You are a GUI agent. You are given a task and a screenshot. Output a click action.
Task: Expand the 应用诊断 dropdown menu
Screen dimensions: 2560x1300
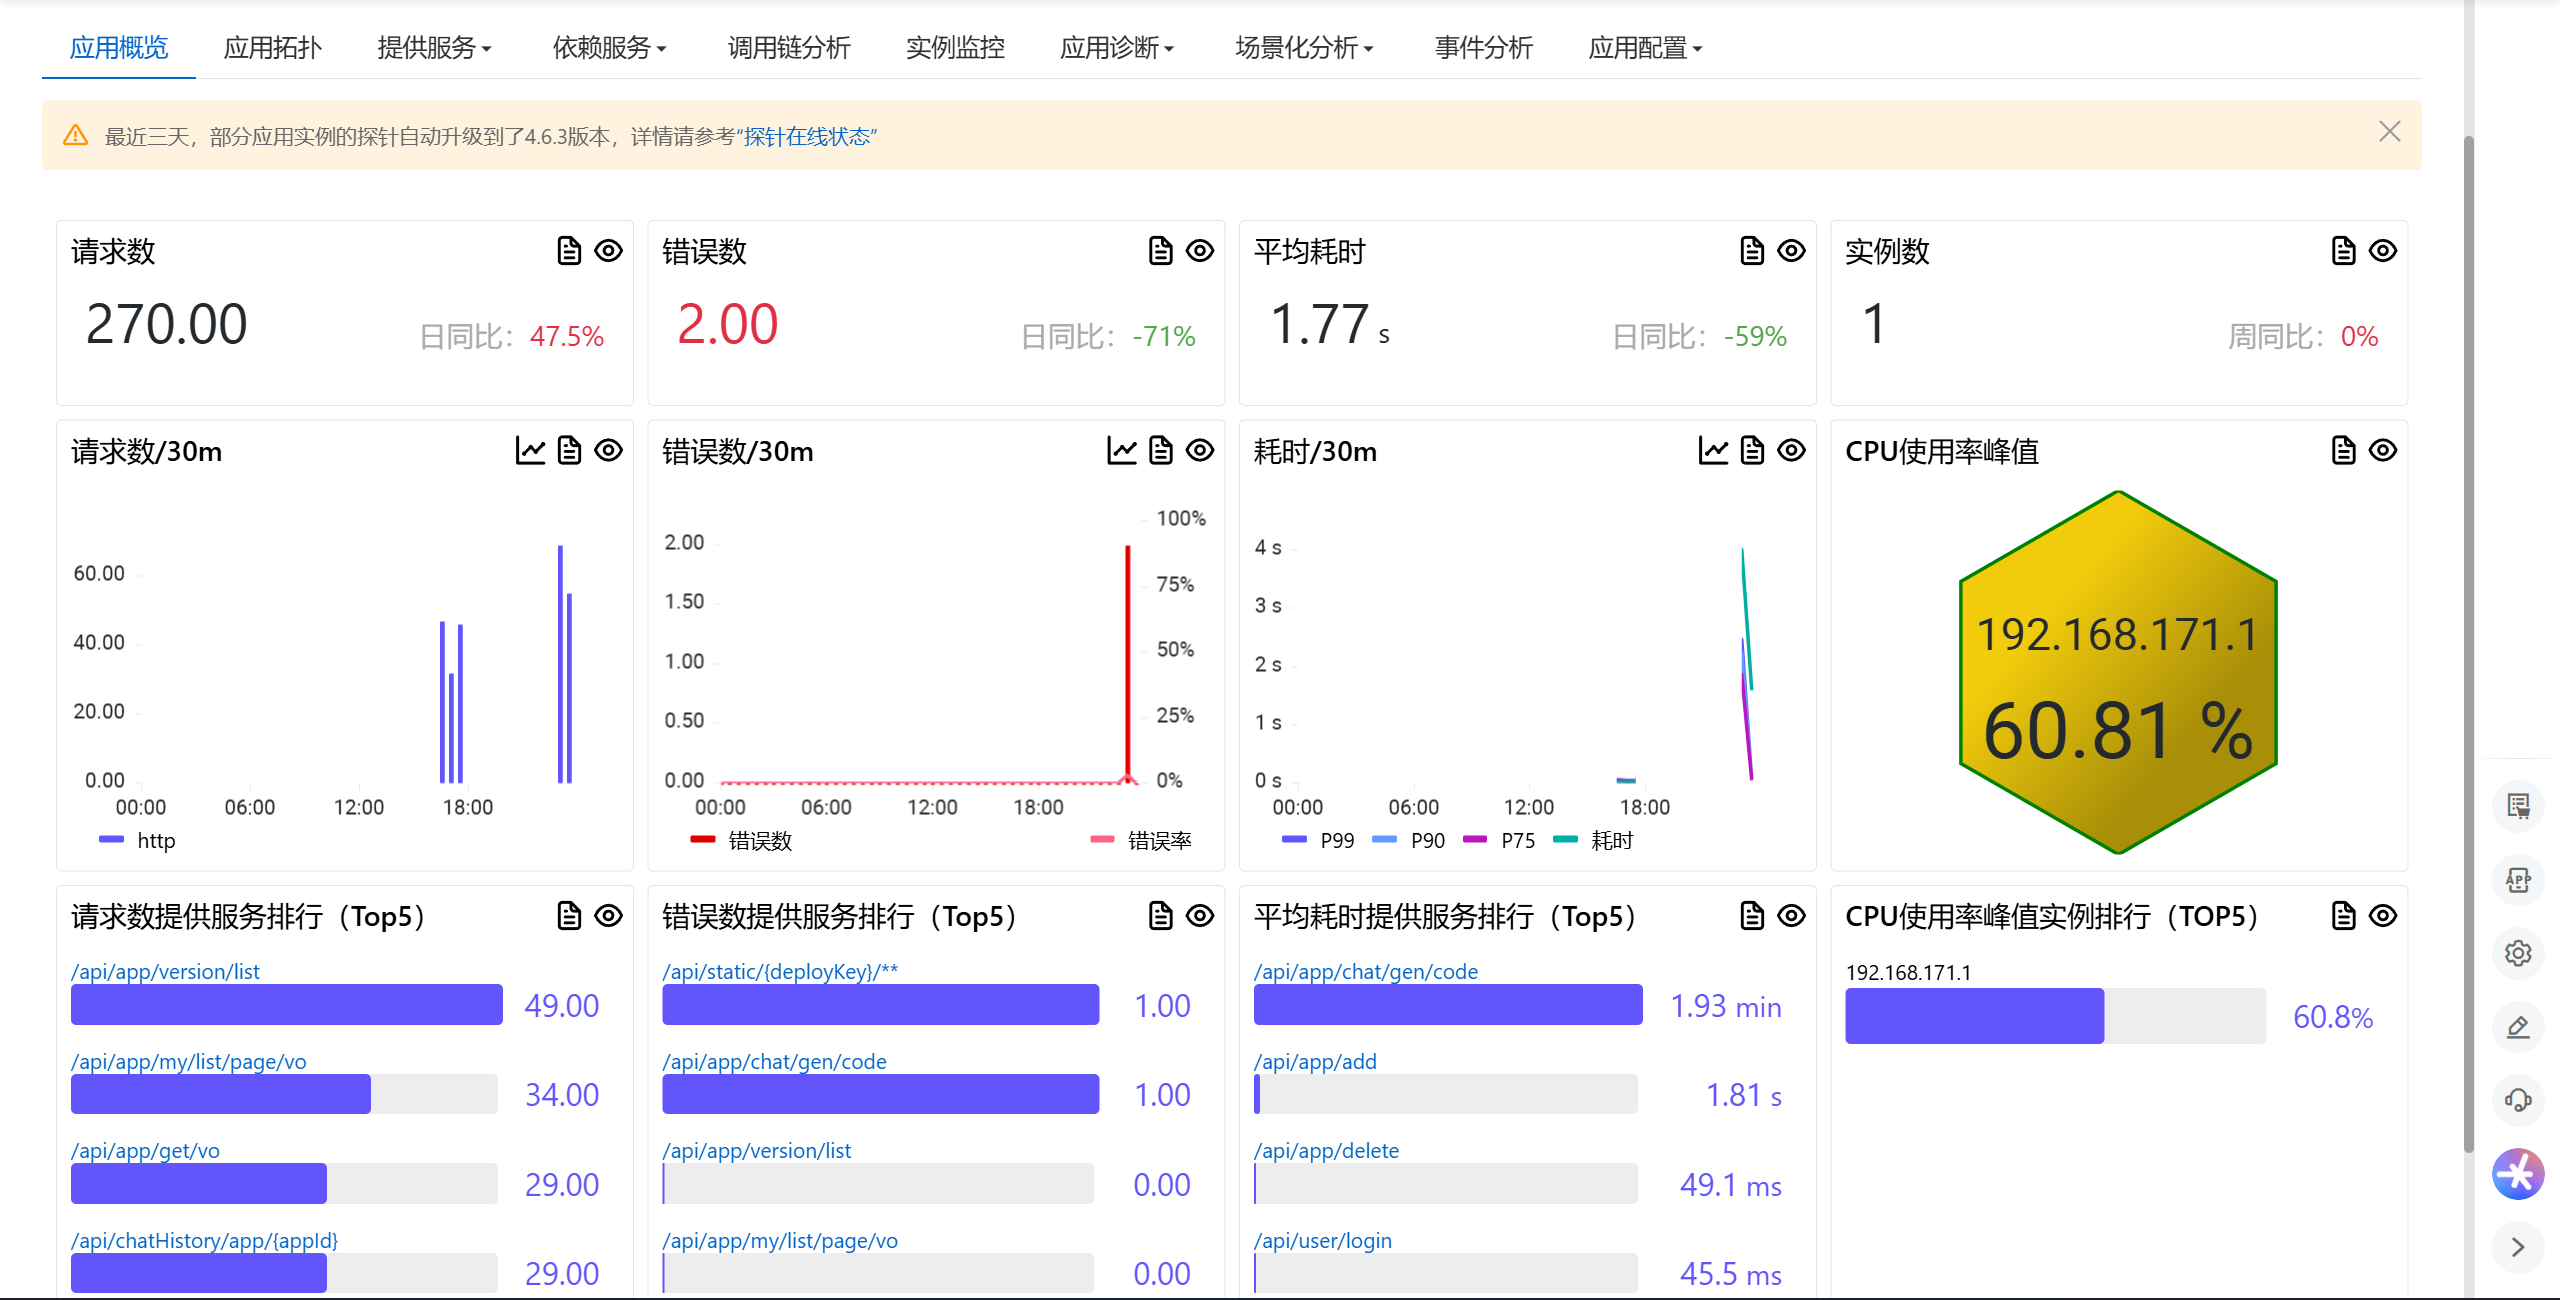click(x=1117, y=48)
